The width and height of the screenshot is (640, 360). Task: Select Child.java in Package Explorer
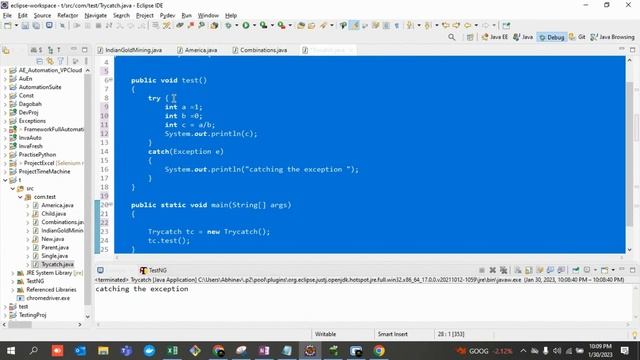[53, 214]
